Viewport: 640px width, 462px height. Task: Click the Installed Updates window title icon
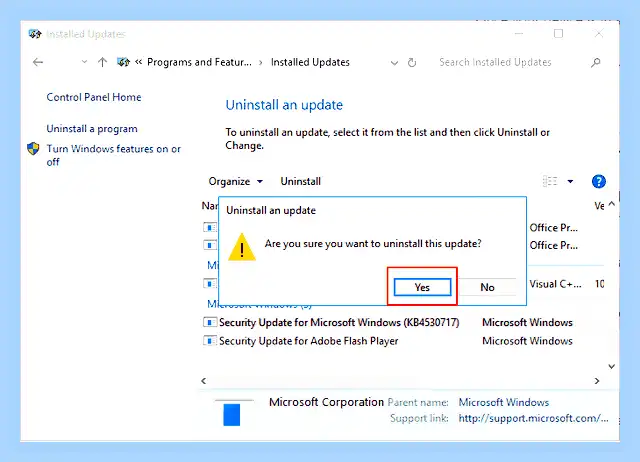coord(35,33)
